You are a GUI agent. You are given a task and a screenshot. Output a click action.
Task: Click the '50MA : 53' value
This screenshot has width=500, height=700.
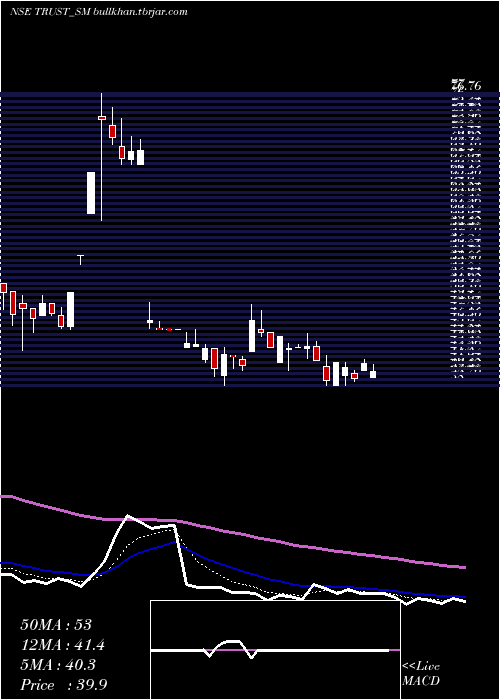tap(56, 625)
